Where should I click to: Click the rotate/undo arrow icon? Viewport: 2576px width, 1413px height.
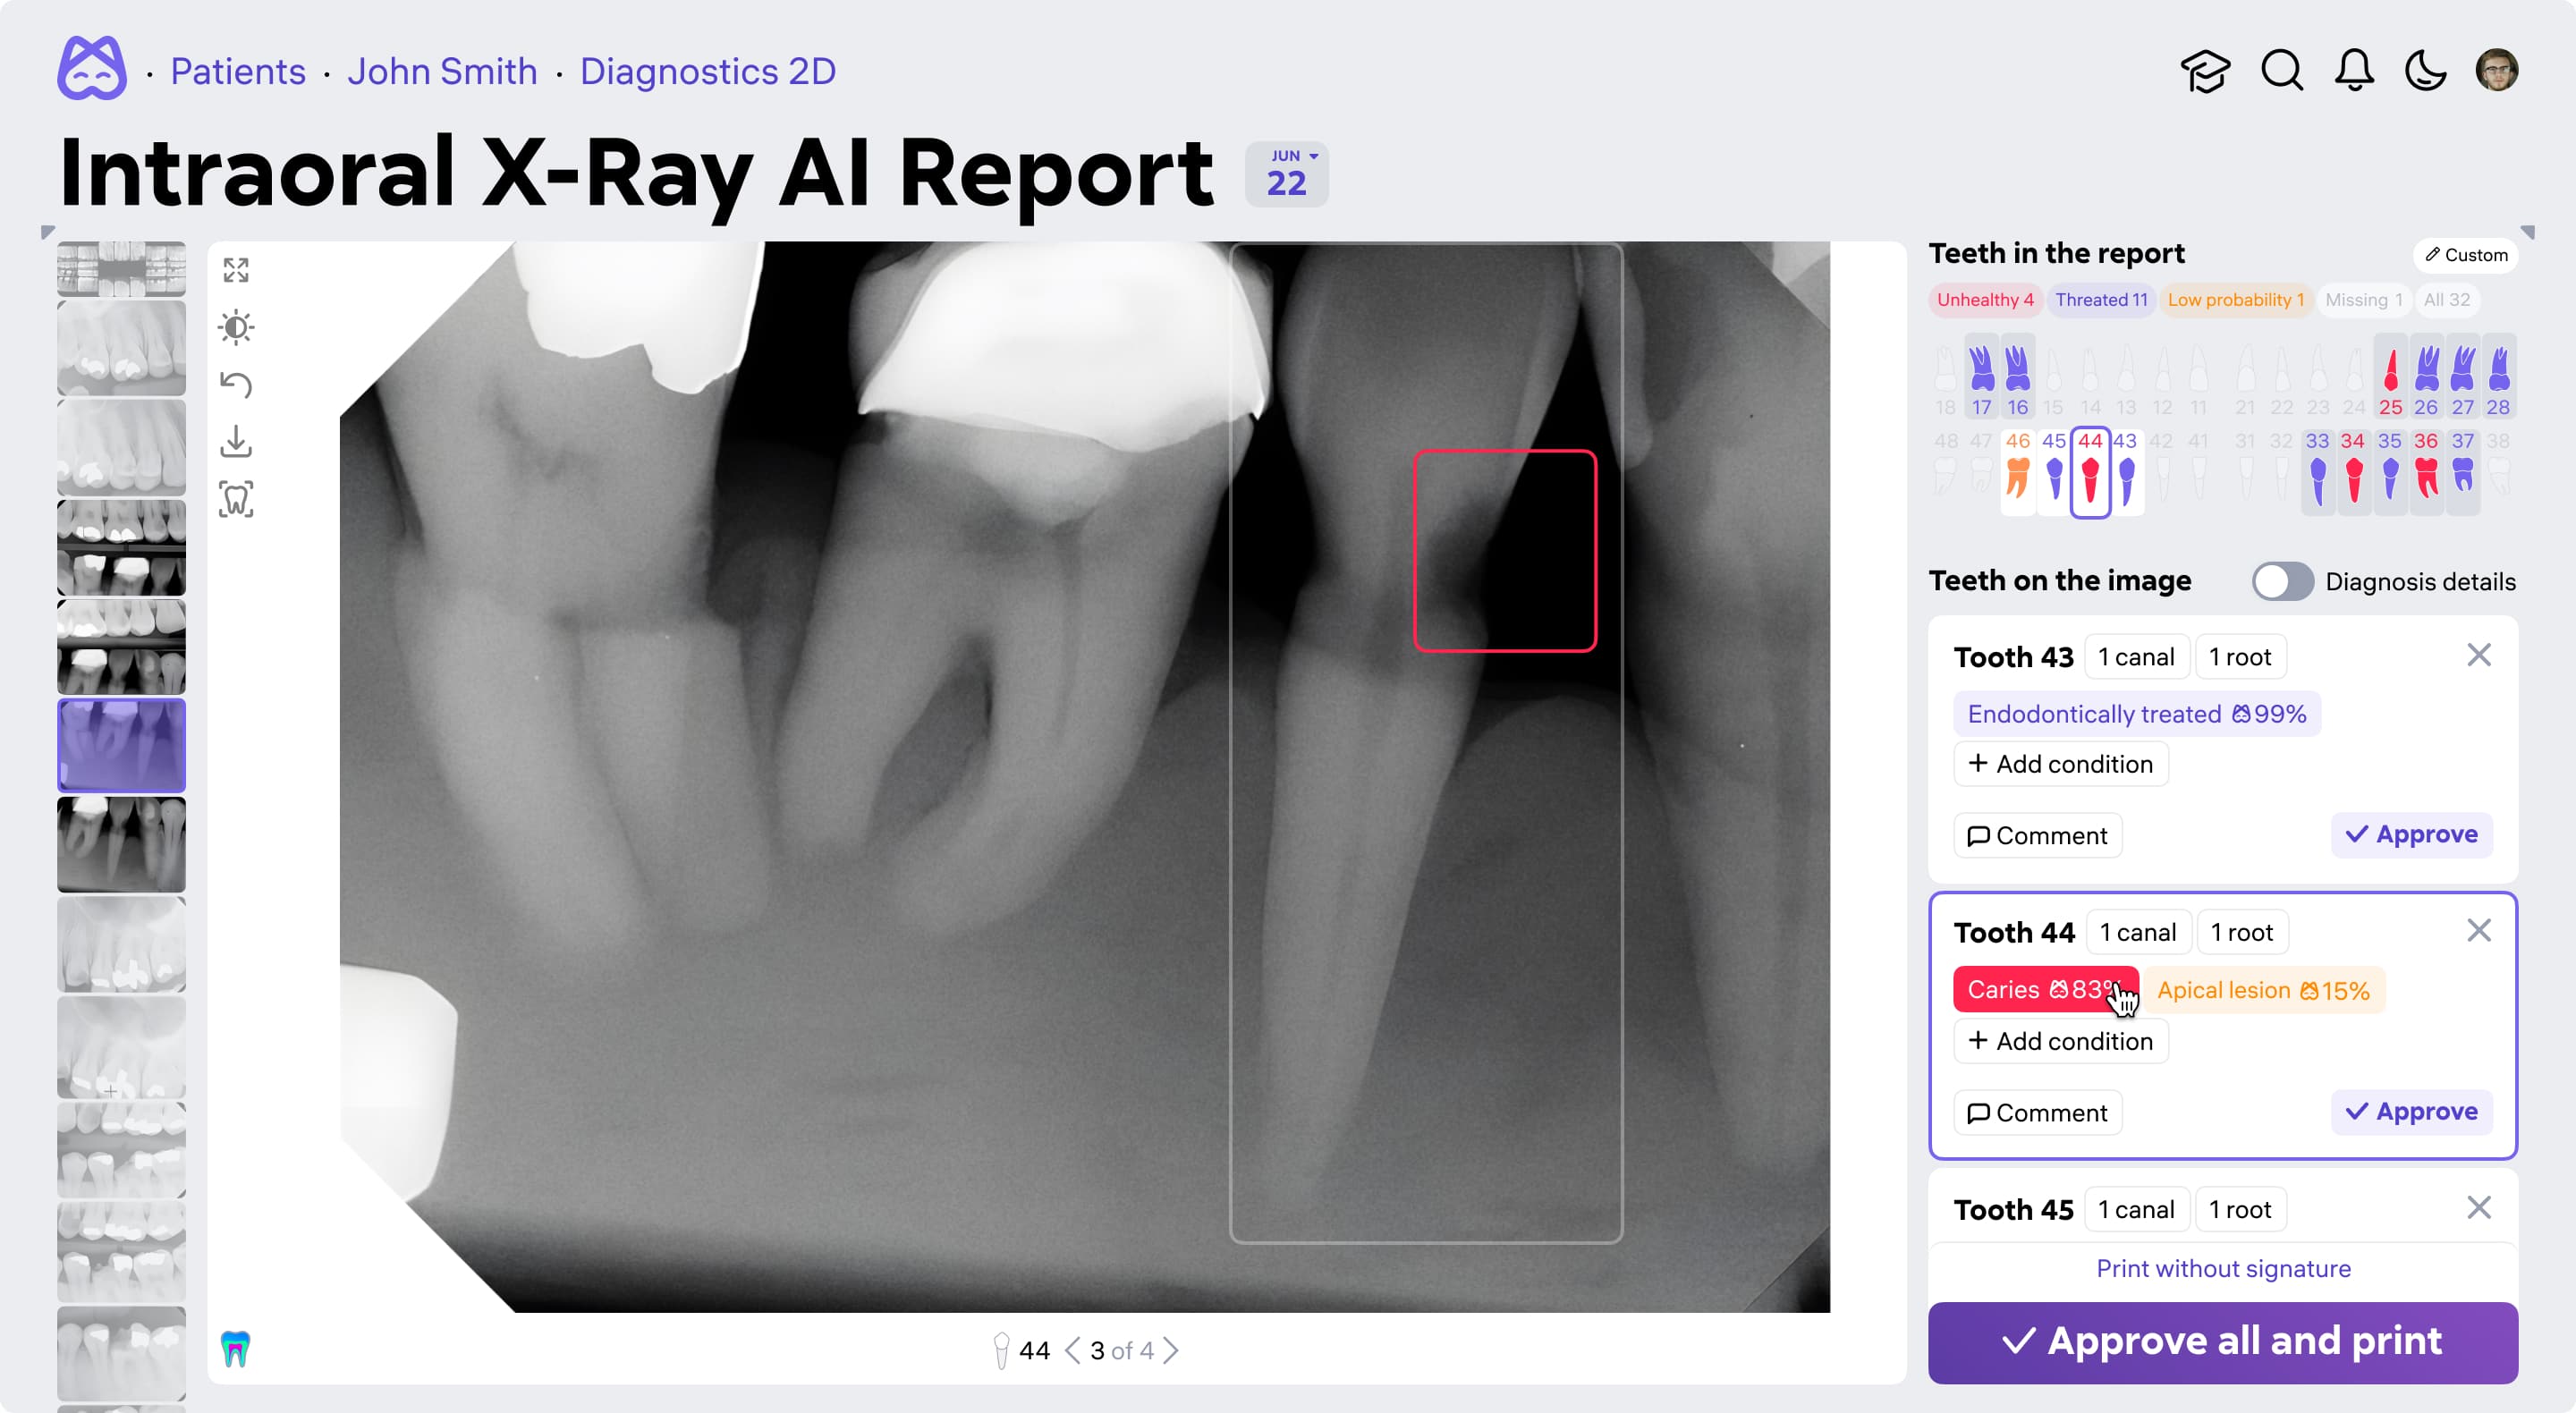[236, 384]
